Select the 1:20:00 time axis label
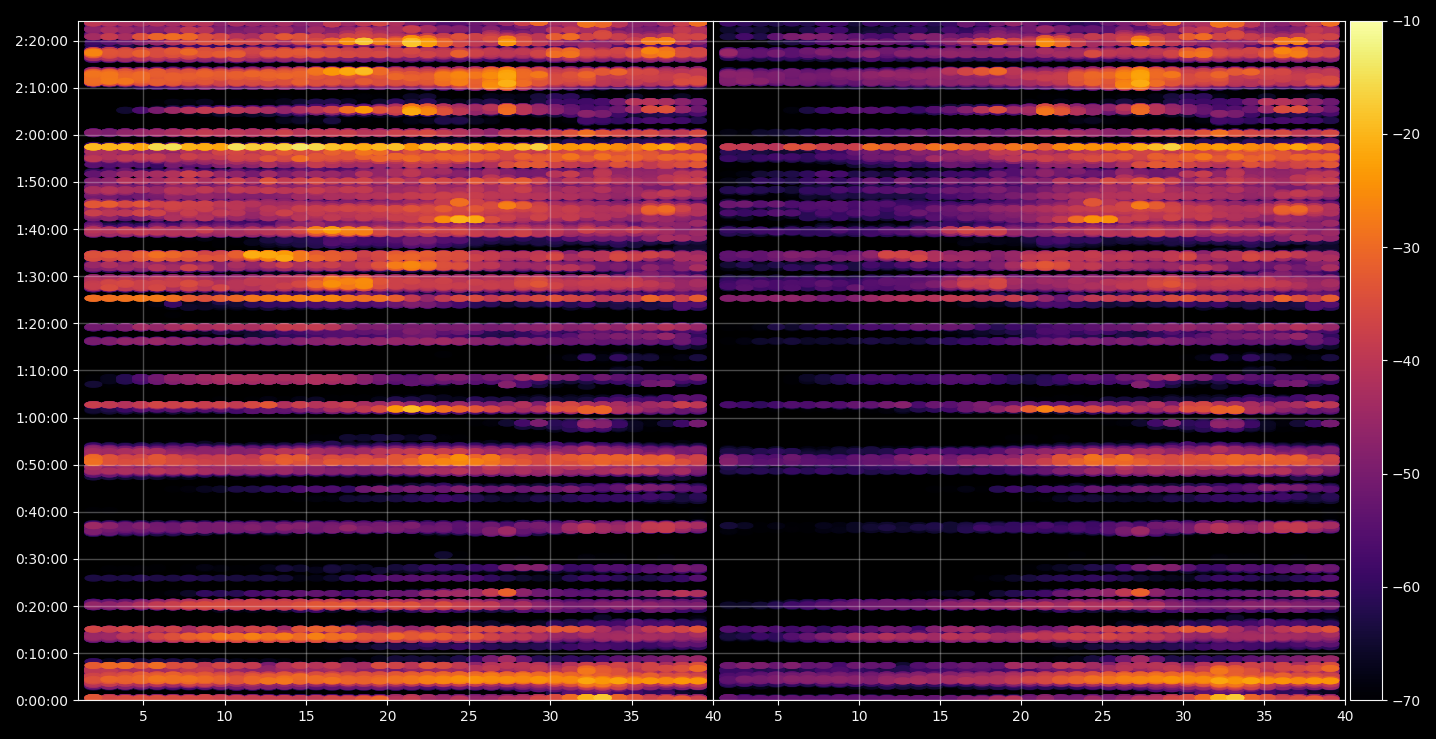This screenshot has height=739, width=1436. tap(42, 324)
